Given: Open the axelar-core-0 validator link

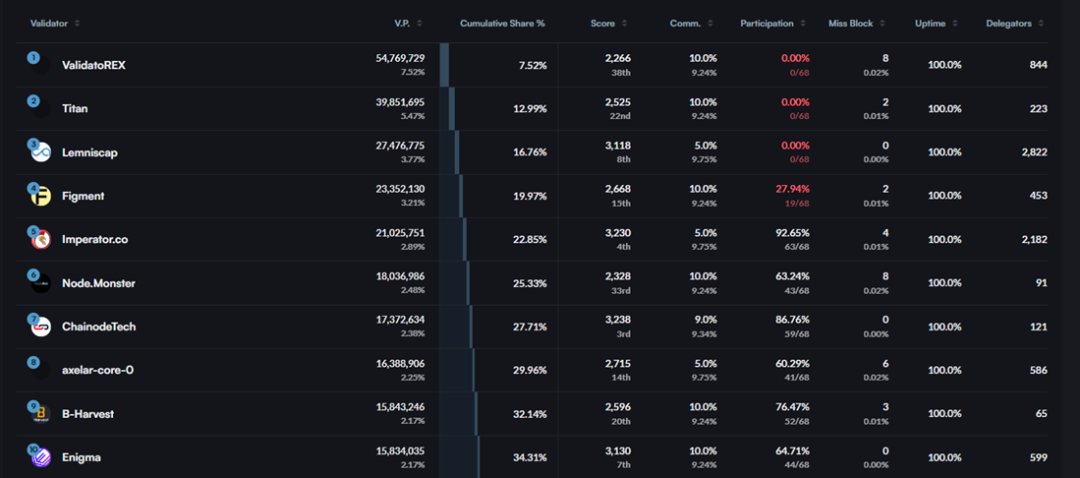Looking at the screenshot, I should 98,371.
